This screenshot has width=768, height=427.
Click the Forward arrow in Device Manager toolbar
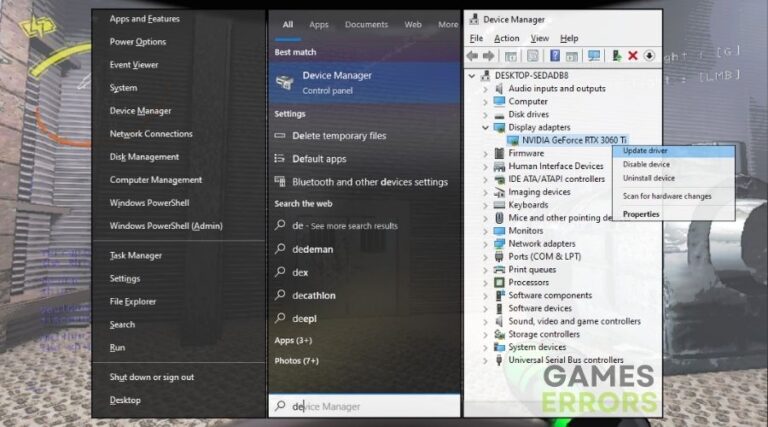pos(488,56)
